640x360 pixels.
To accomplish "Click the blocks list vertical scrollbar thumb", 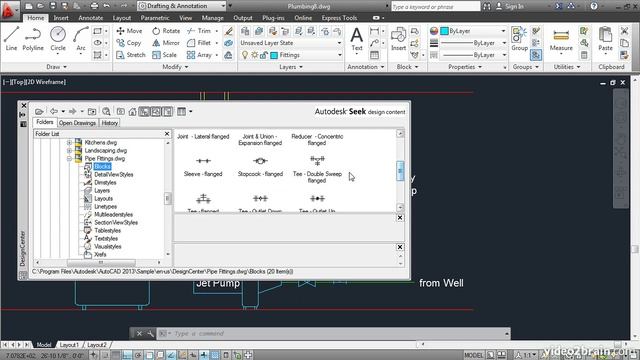I will coord(400,171).
